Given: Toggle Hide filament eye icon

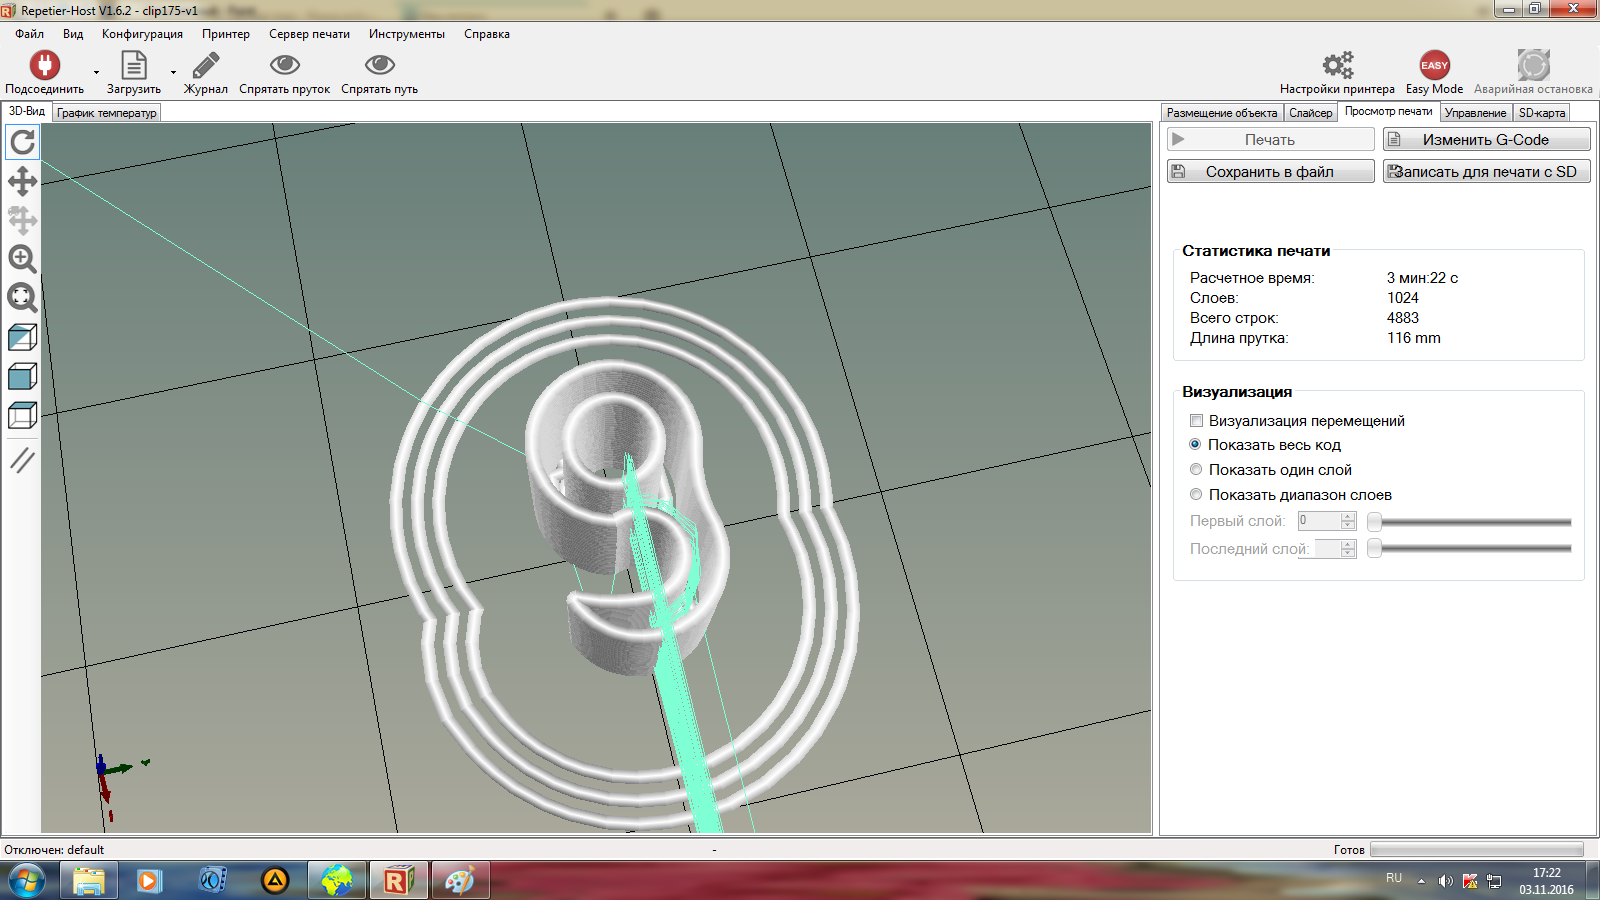Looking at the screenshot, I should click(x=284, y=66).
